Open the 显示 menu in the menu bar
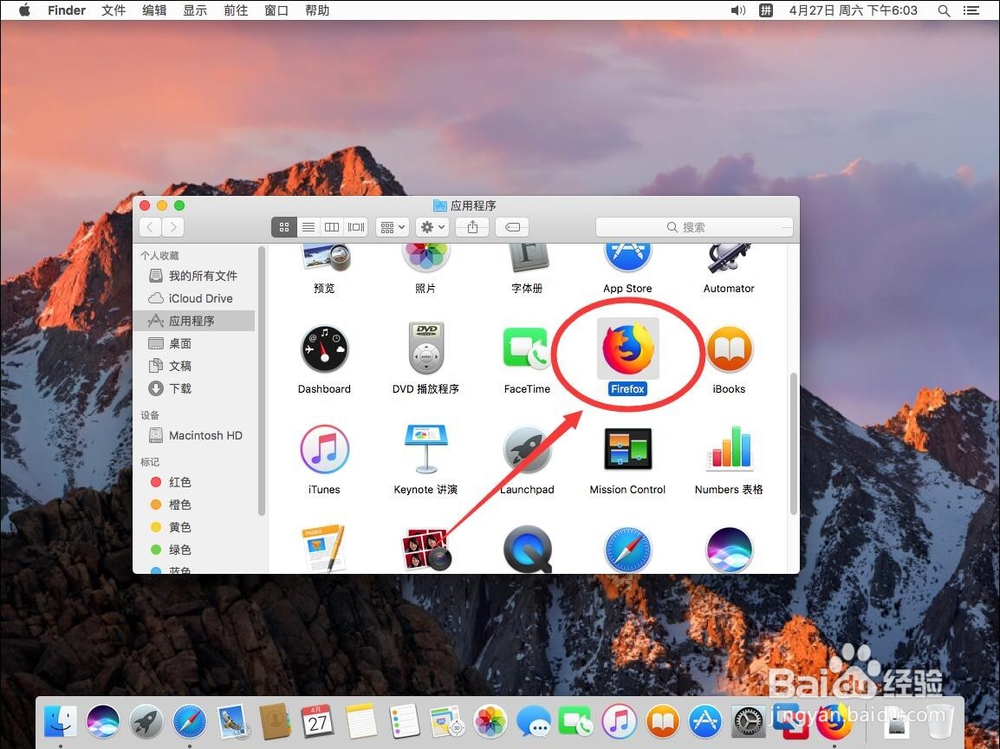 [x=195, y=10]
